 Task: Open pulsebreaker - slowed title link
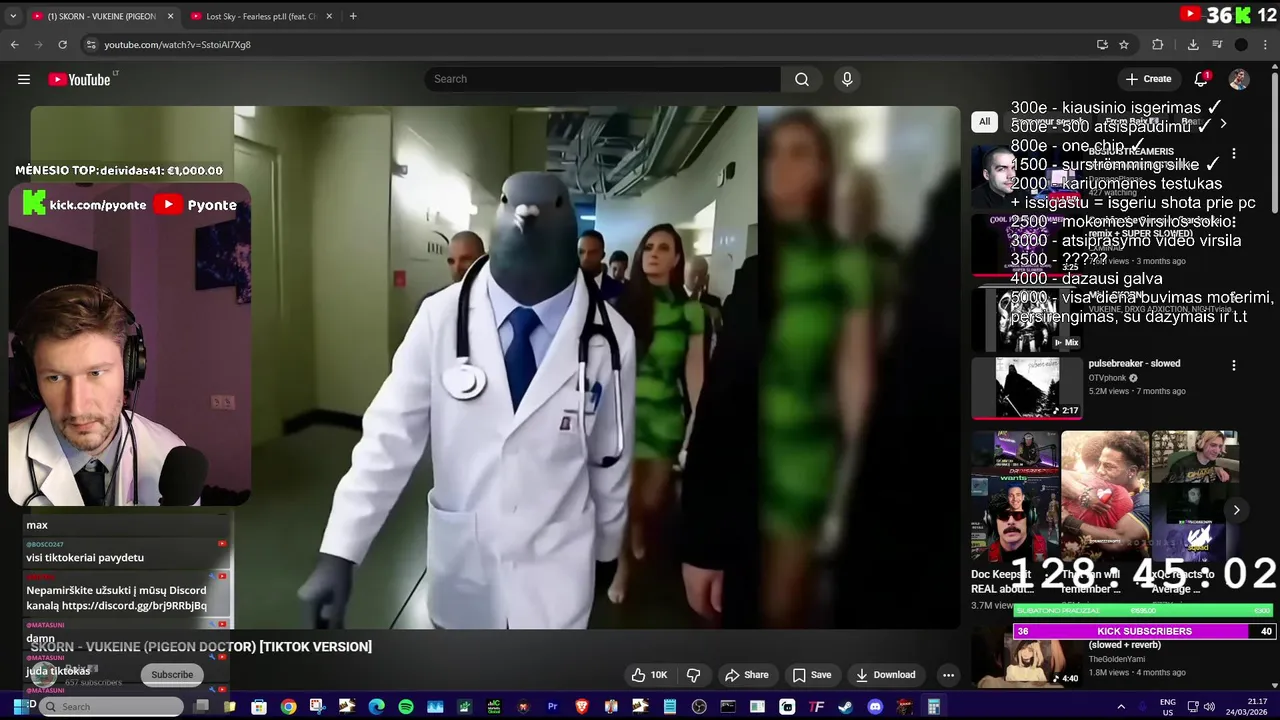point(1134,364)
